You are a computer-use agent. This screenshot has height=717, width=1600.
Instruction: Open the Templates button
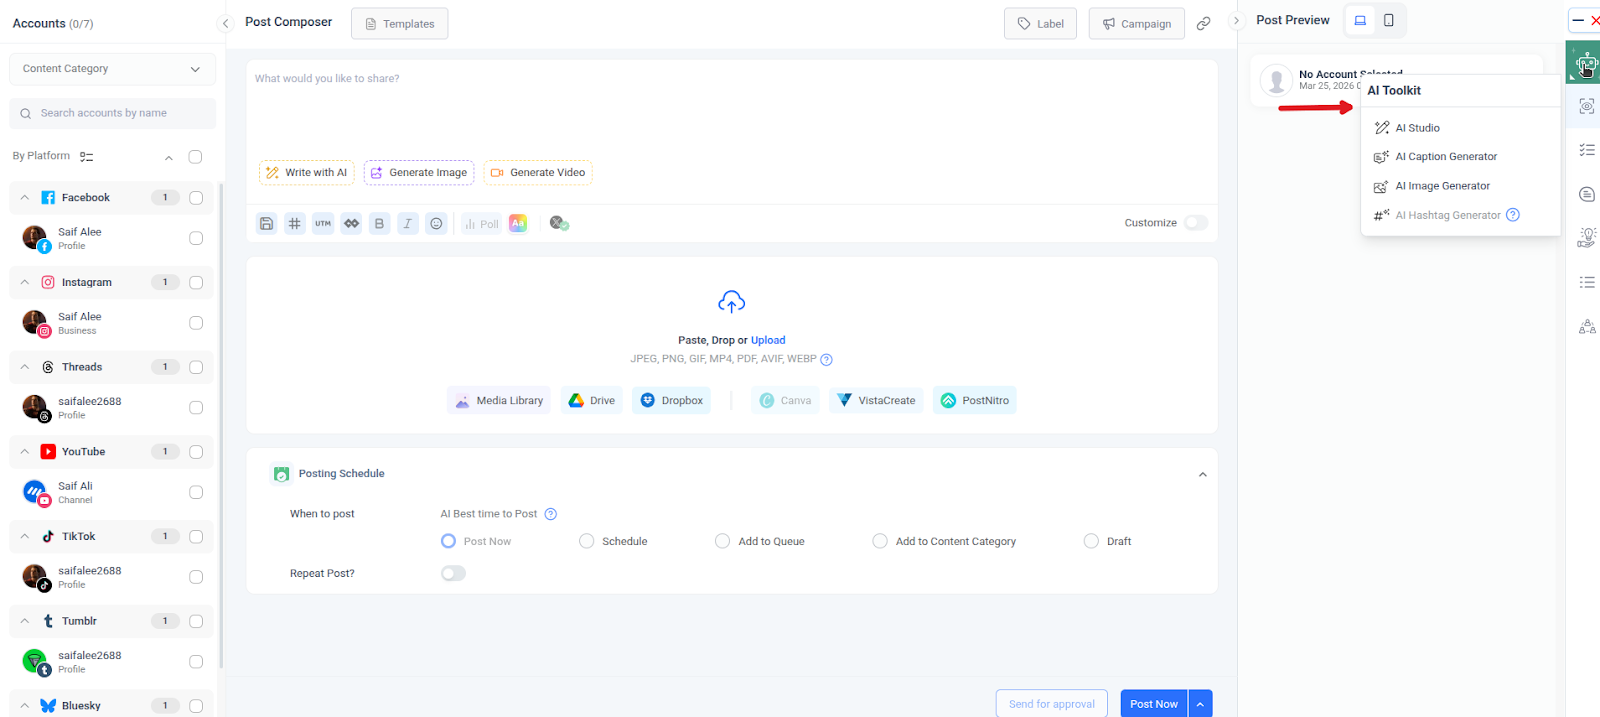[399, 23]
